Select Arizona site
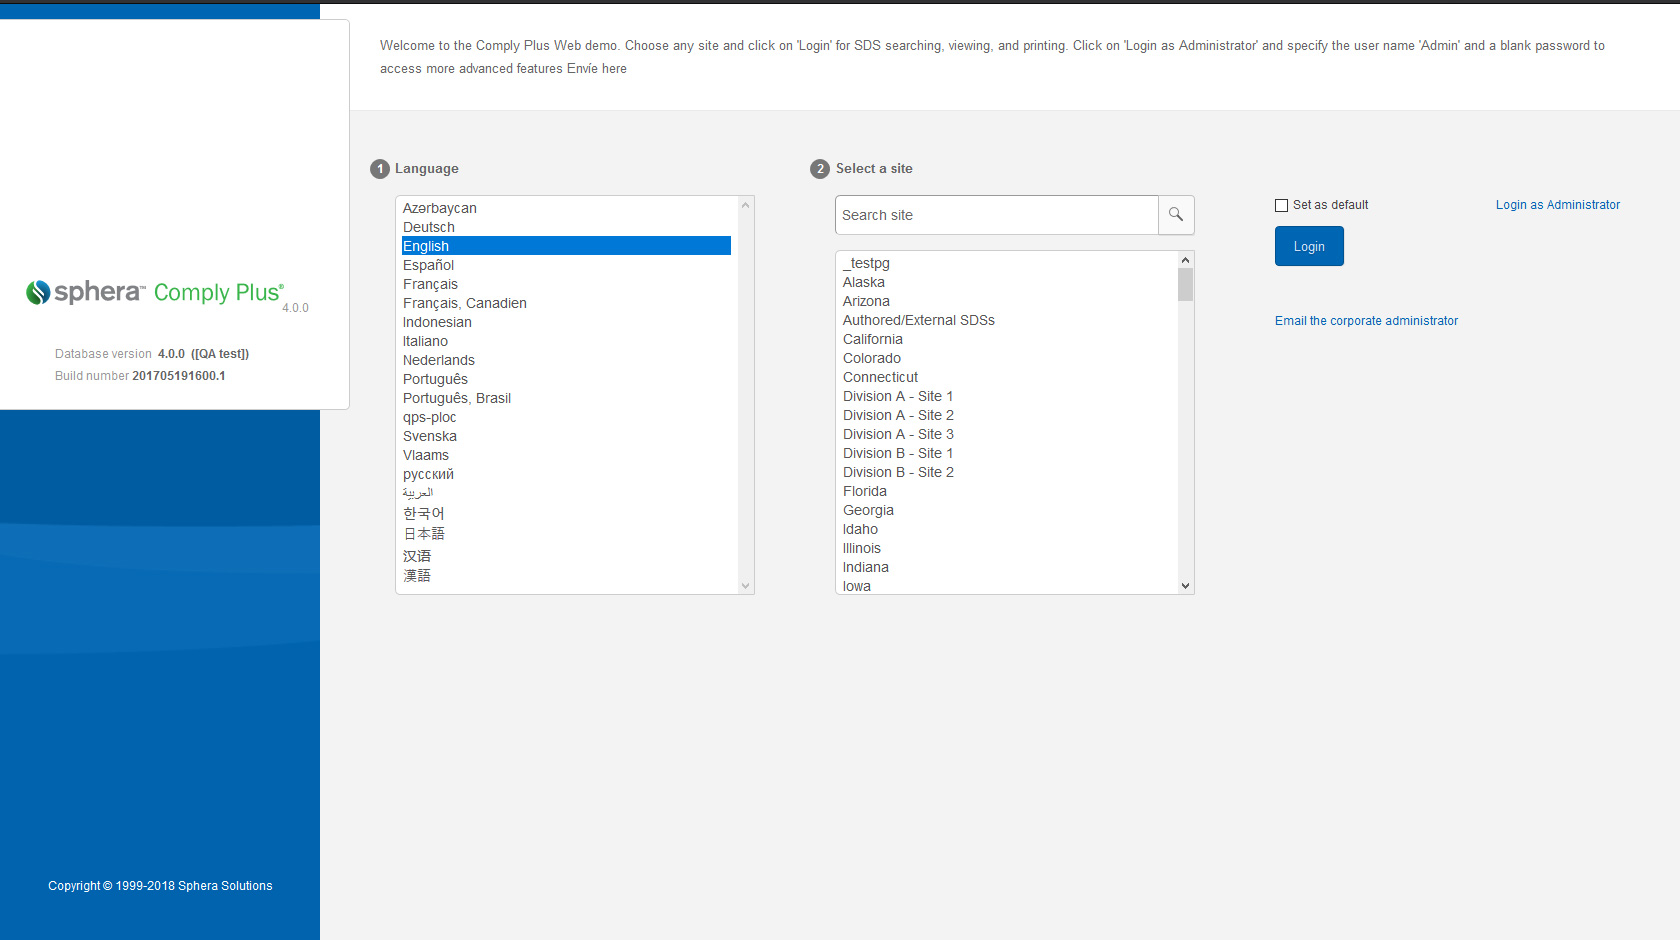This screenshot has width=1680, height=940. (1008, 301)
